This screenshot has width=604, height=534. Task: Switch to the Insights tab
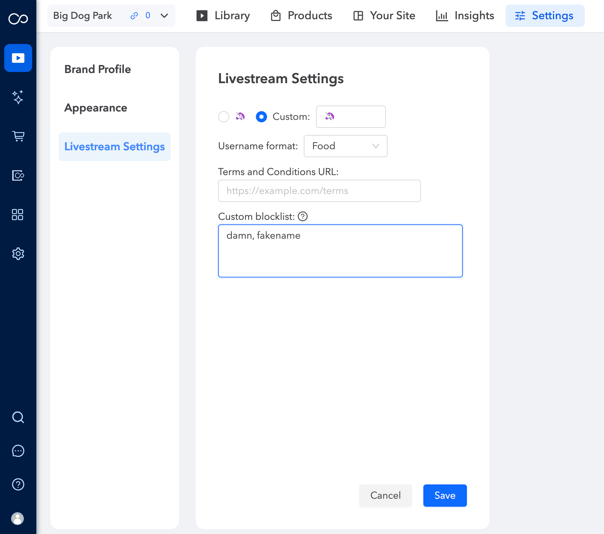click(x=465, y=16)
